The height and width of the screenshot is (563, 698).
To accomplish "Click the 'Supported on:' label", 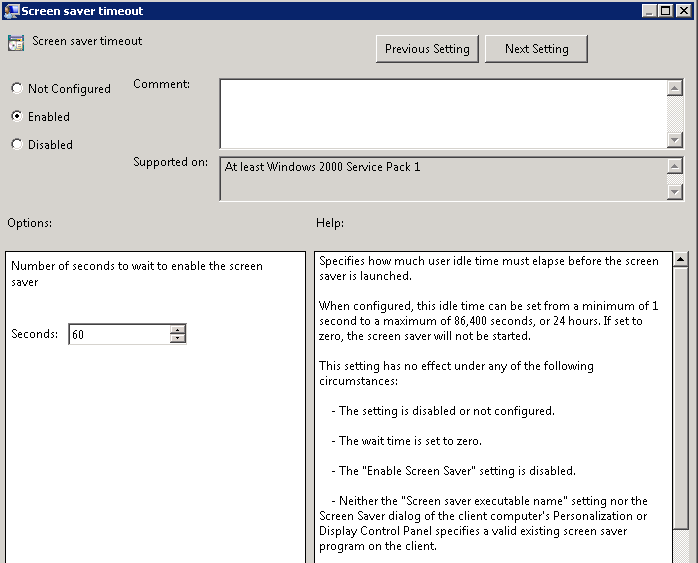I will [170, 162].
